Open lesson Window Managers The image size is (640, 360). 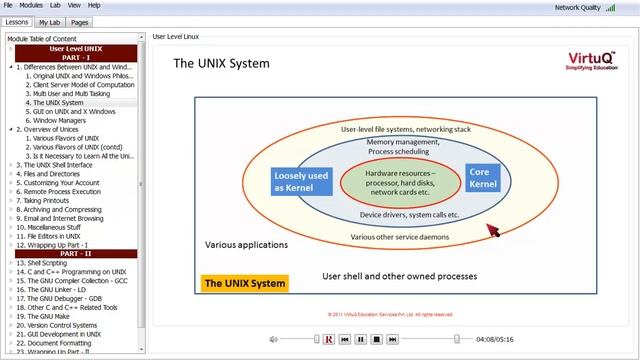(56, 120)
